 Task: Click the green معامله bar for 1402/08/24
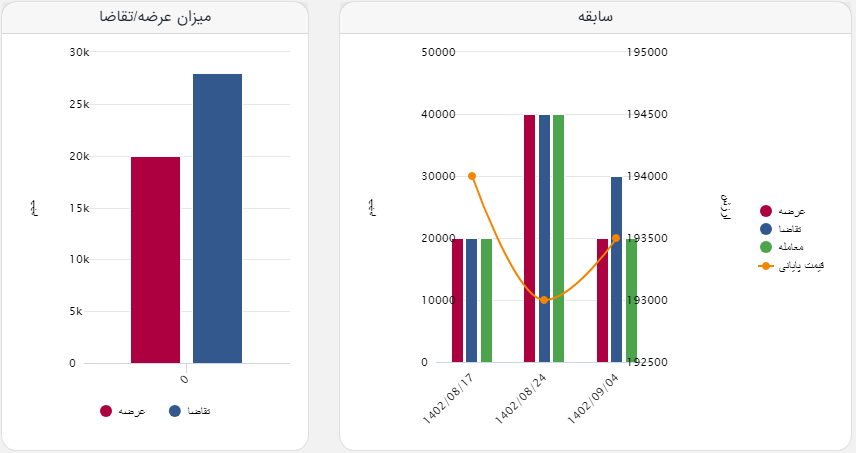coord(558,238)
